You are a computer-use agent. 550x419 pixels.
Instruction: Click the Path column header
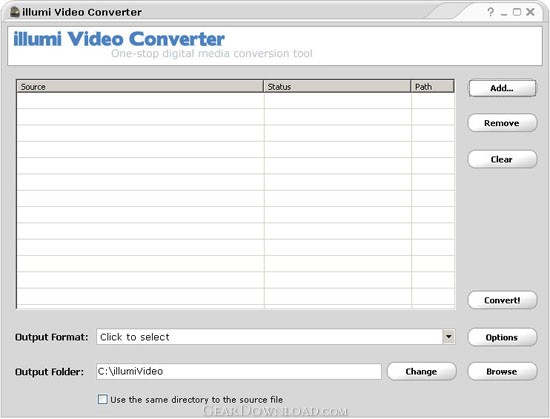(x=432, y=87)
